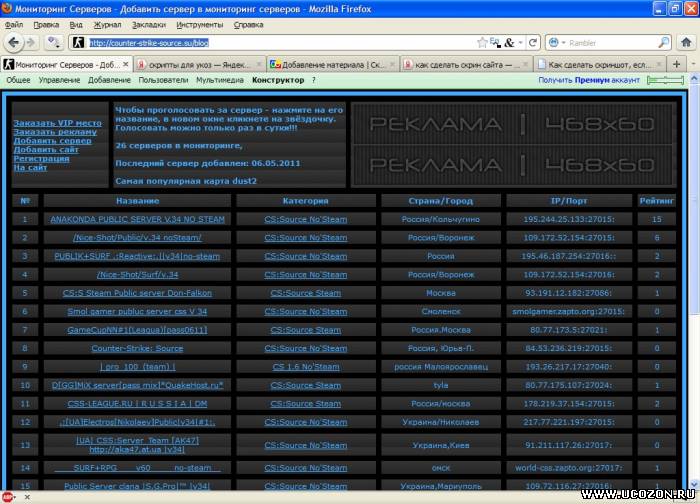This screenshot has height=504, width=700.
Task: Switch to как сделать скрин сайта tab
Action: pyautogui.click(x=466, y=65)
